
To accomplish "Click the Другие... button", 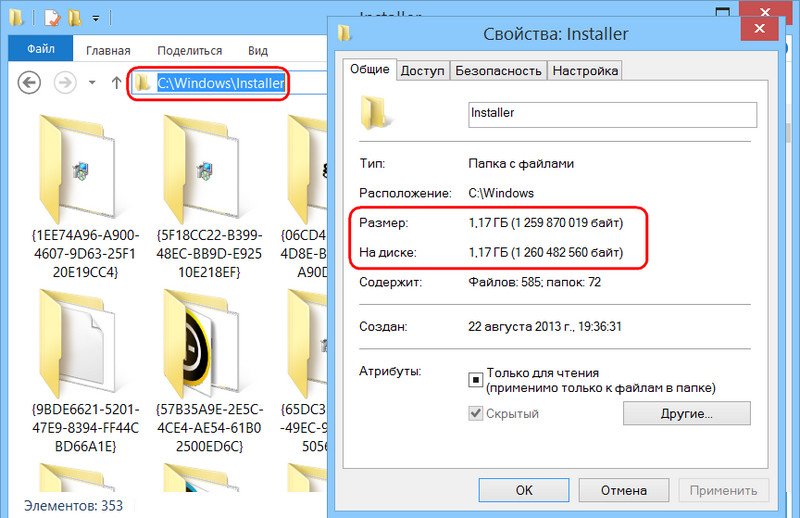I will (x=686, y=413).
